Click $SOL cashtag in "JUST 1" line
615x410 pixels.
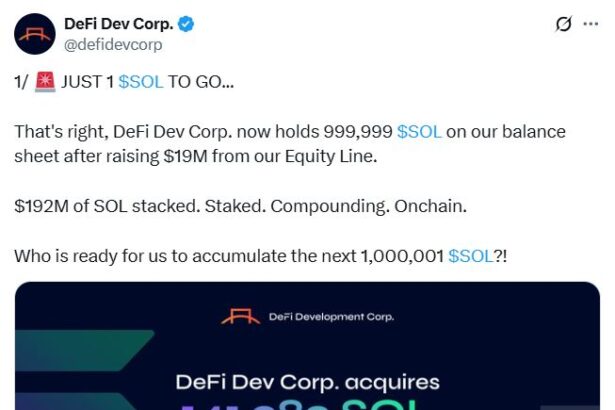click(140, 83)
